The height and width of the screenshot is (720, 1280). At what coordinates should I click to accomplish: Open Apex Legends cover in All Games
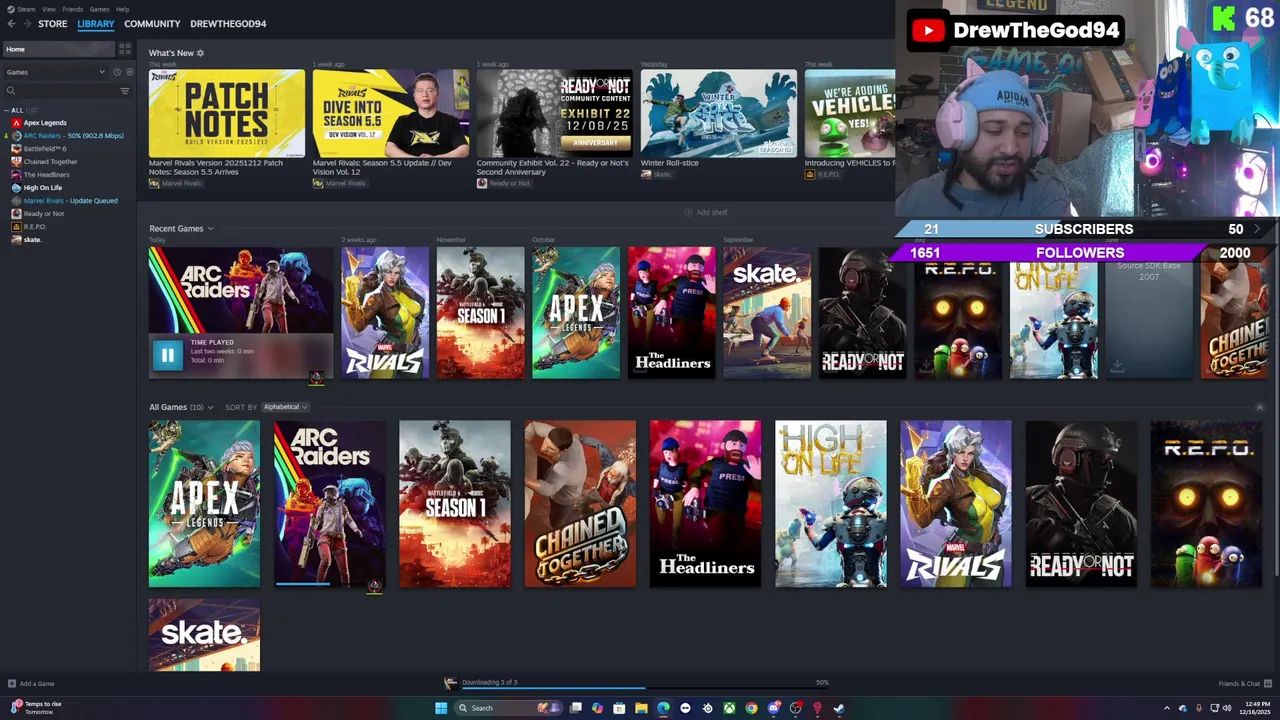coord(204,504)
